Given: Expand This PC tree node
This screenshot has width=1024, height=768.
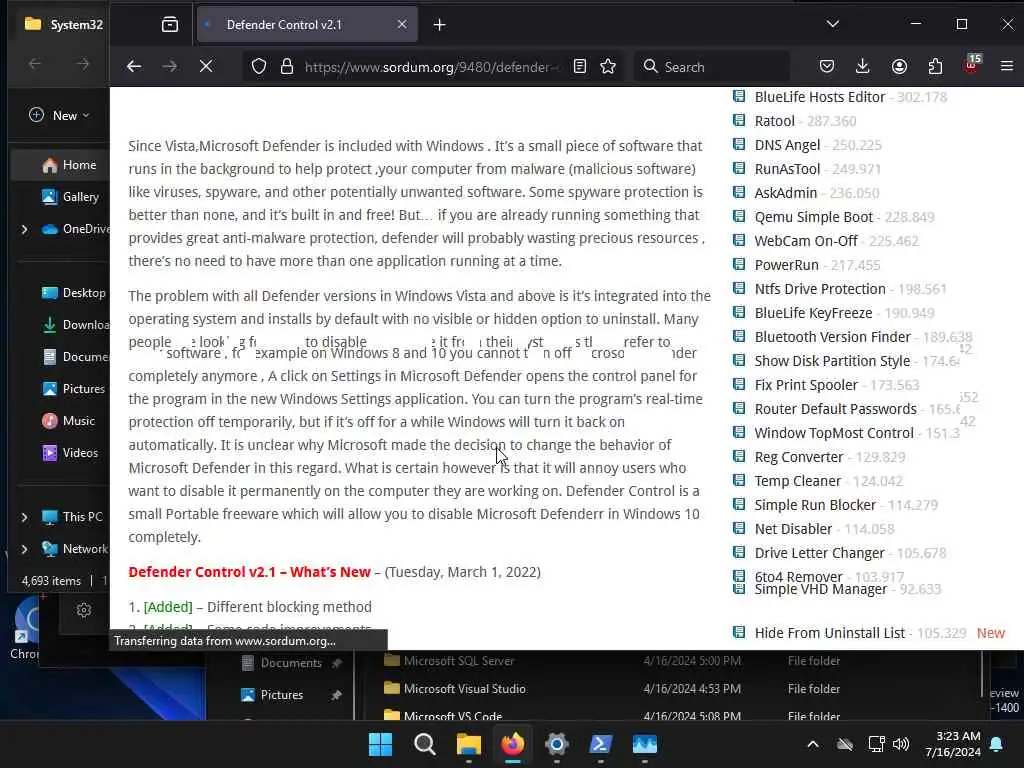Looking at the screenshot, I should click(x=24, y=517).
